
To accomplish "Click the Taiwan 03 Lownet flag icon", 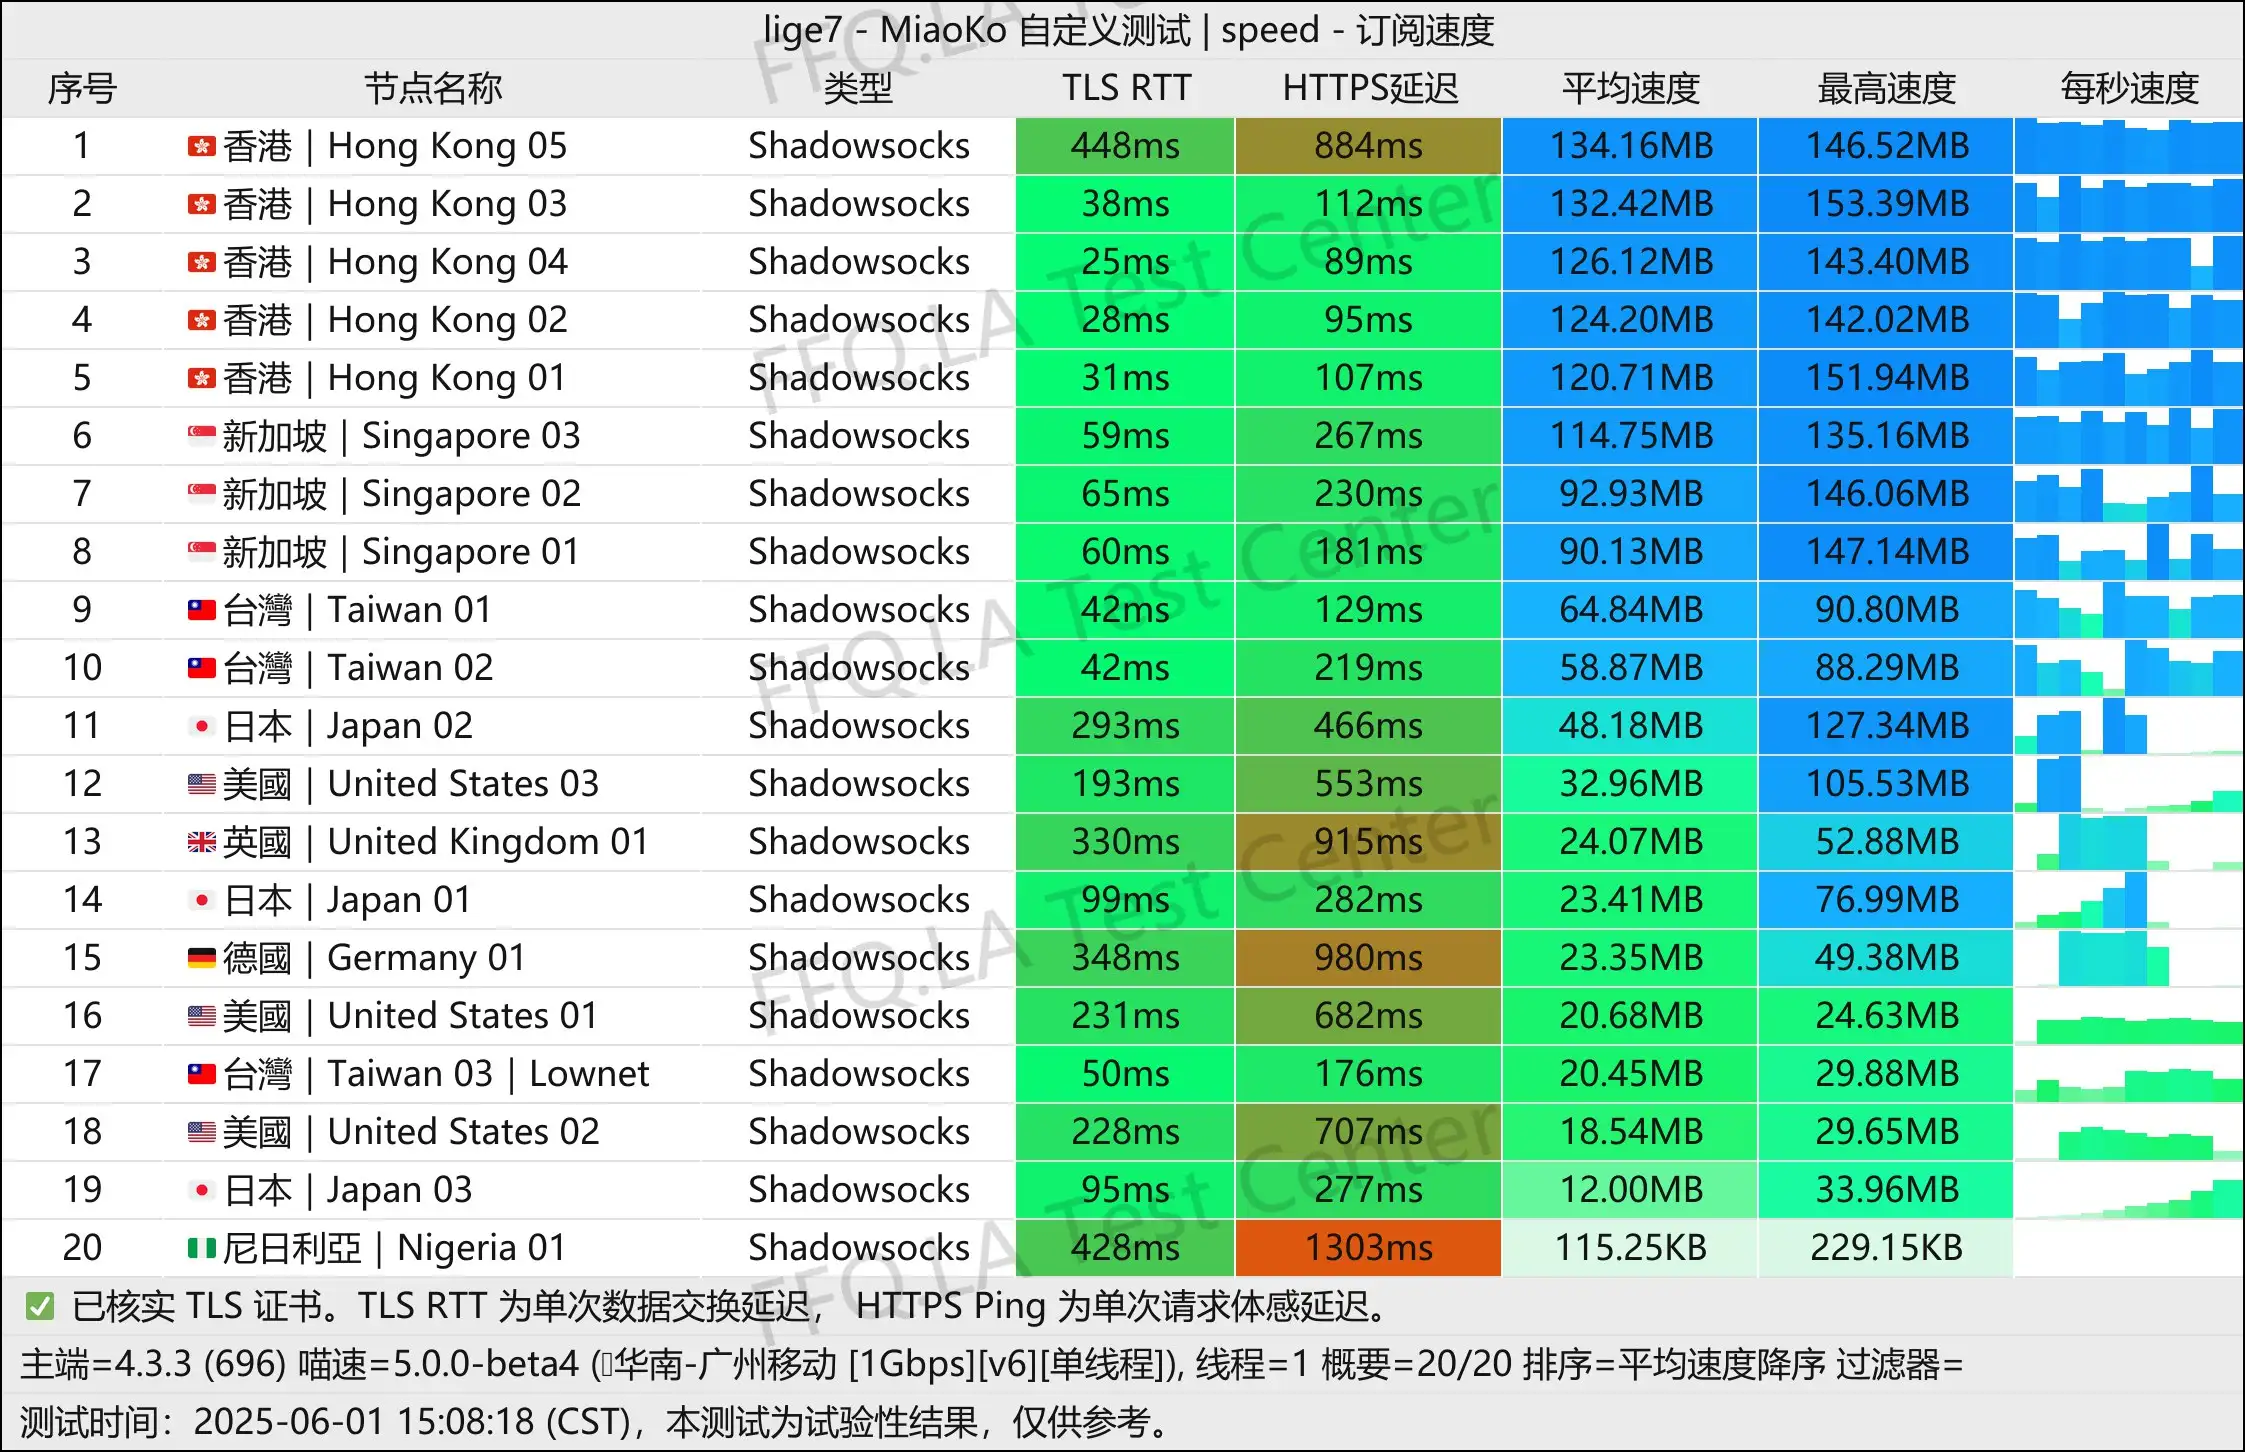I will (x=201, y=1074).
